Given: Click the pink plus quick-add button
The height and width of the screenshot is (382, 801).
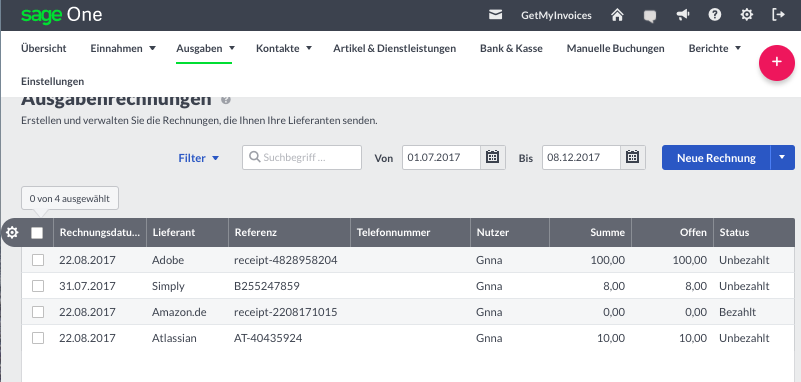Looking at the screenshot, I should click(776, 62).
